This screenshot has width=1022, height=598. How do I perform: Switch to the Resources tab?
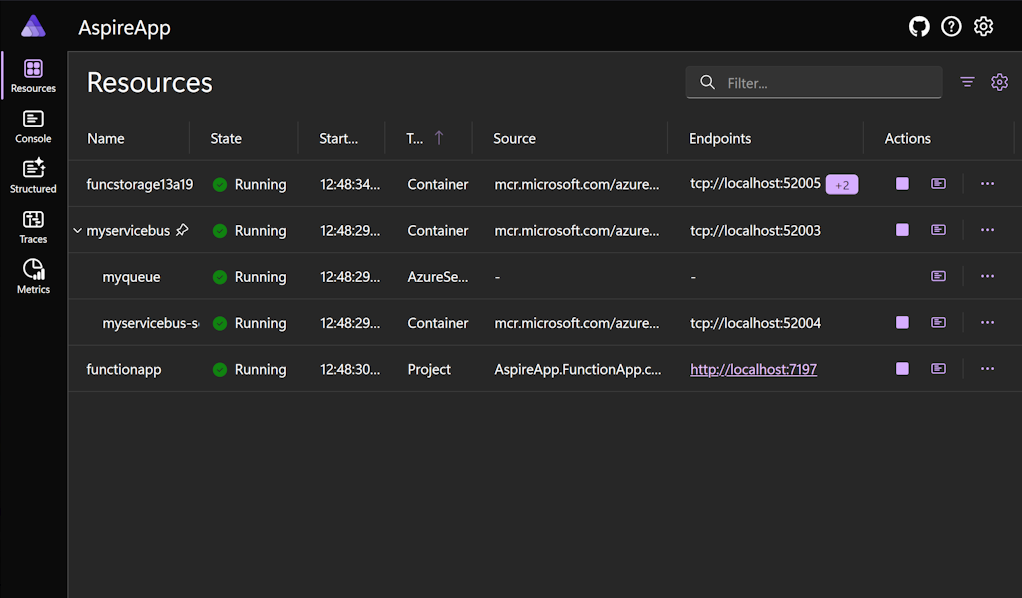click(x=33, y=73)
